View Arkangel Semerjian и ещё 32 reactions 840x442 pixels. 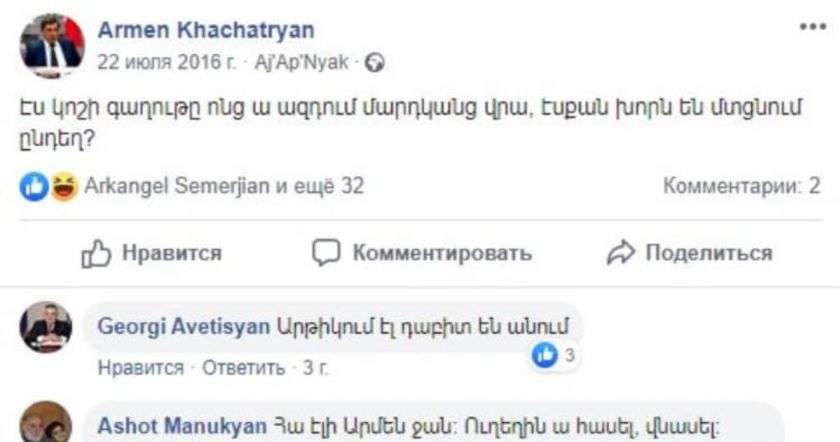point(224,186)
